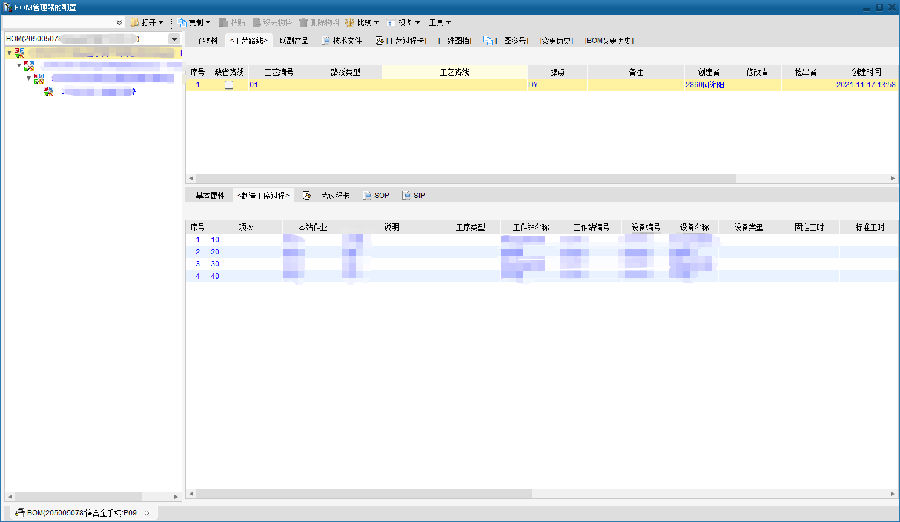Click the blue document icon tab
Image resolution: width=900 pixels, height=522 pixels.
(x=488, y=40)
